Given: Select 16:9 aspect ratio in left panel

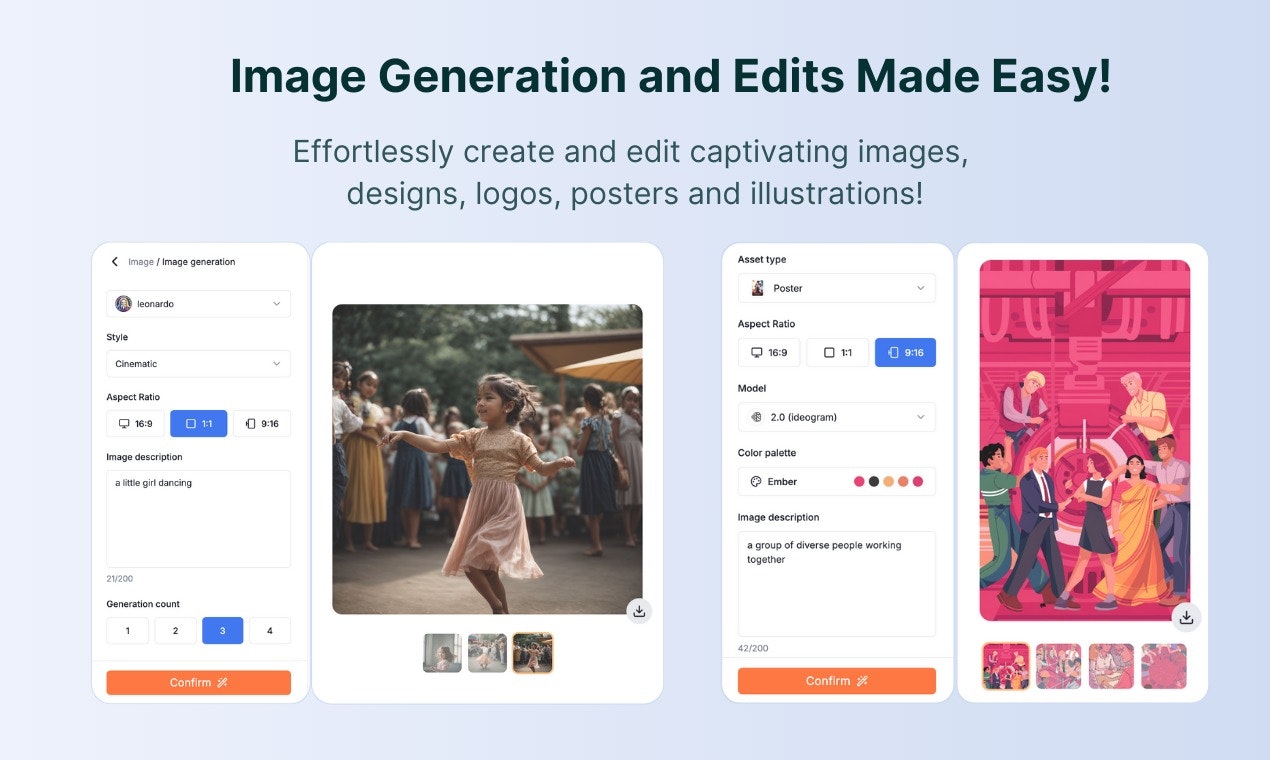Looking at the screenshot, I should pyautogui.click(x=135, y=424).
